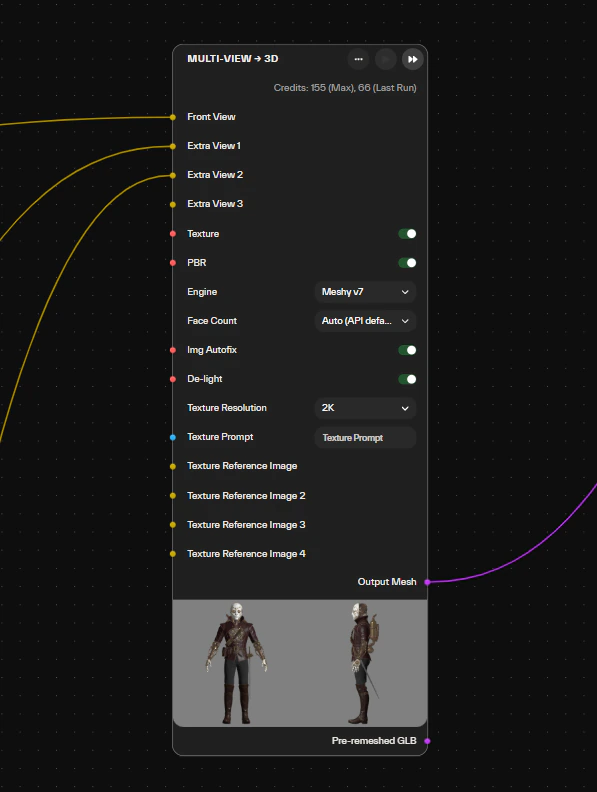Viewport: 597px width, 792px height.
Task: Click the red Texture input port
Action: tap(173, 234)
